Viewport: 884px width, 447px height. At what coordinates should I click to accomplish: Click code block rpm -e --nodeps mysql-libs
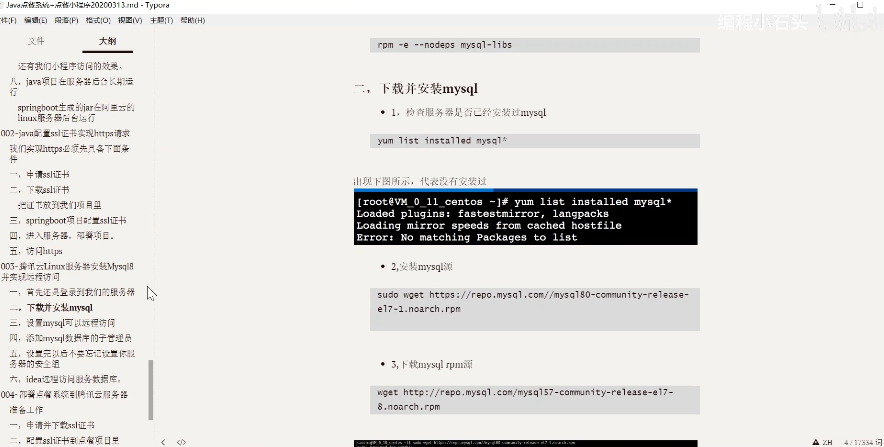click(534, 45)
